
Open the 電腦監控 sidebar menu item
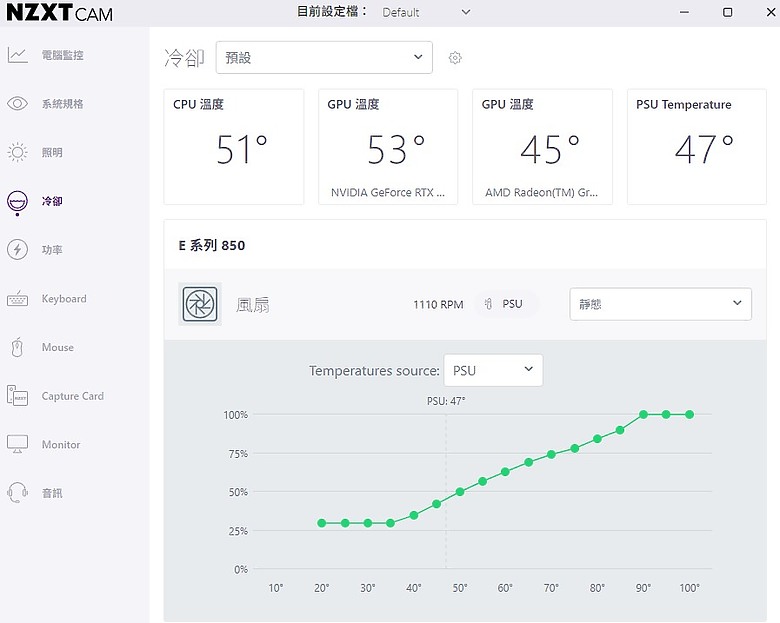[63, 55]
